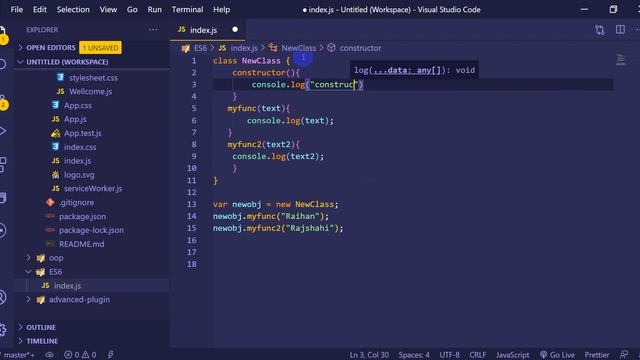Expand the Outline panel
The height and width of the screenshot is (360, 640).
[41, 327]
